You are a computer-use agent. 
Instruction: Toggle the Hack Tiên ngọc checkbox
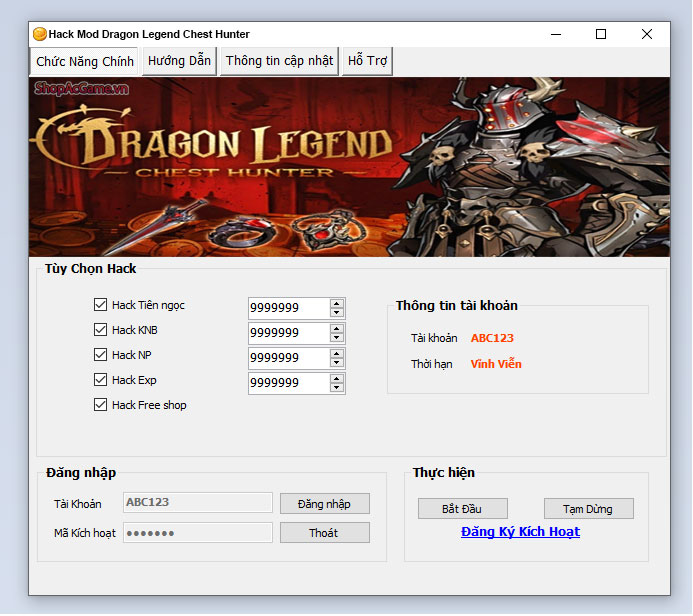click(x=100, y=305)
